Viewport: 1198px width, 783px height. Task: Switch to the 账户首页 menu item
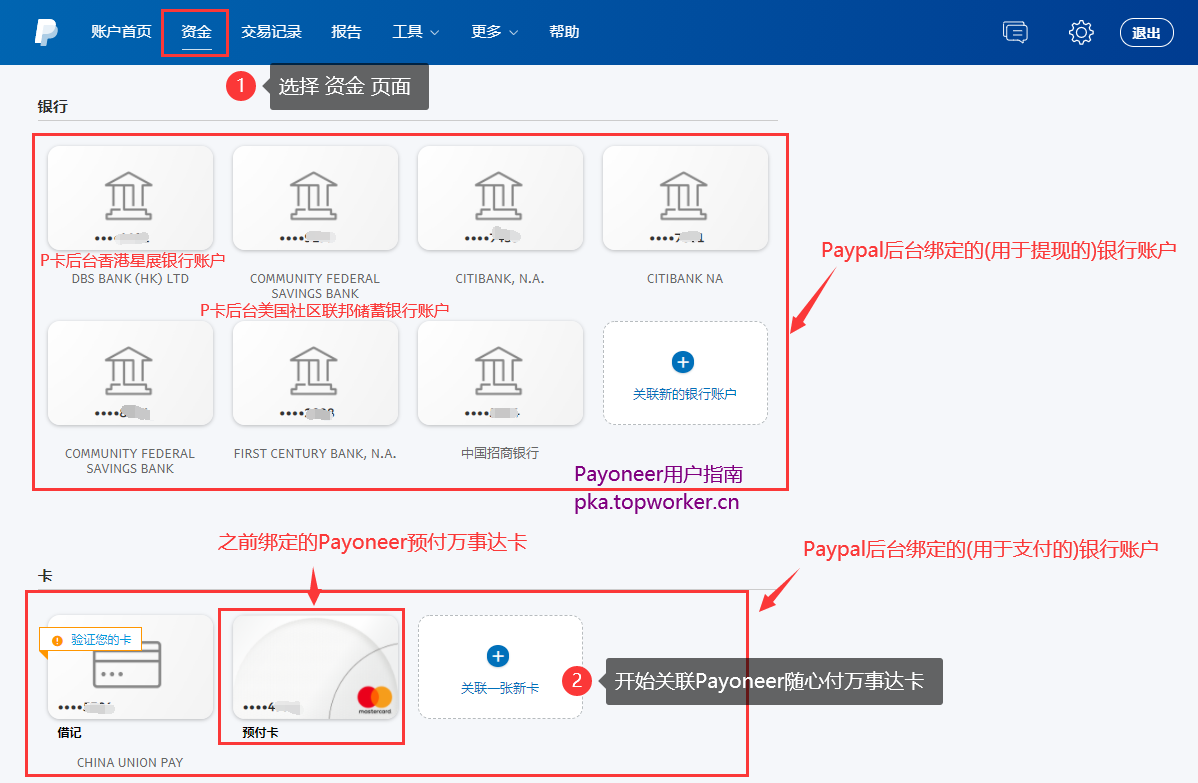tap(121, 31)
